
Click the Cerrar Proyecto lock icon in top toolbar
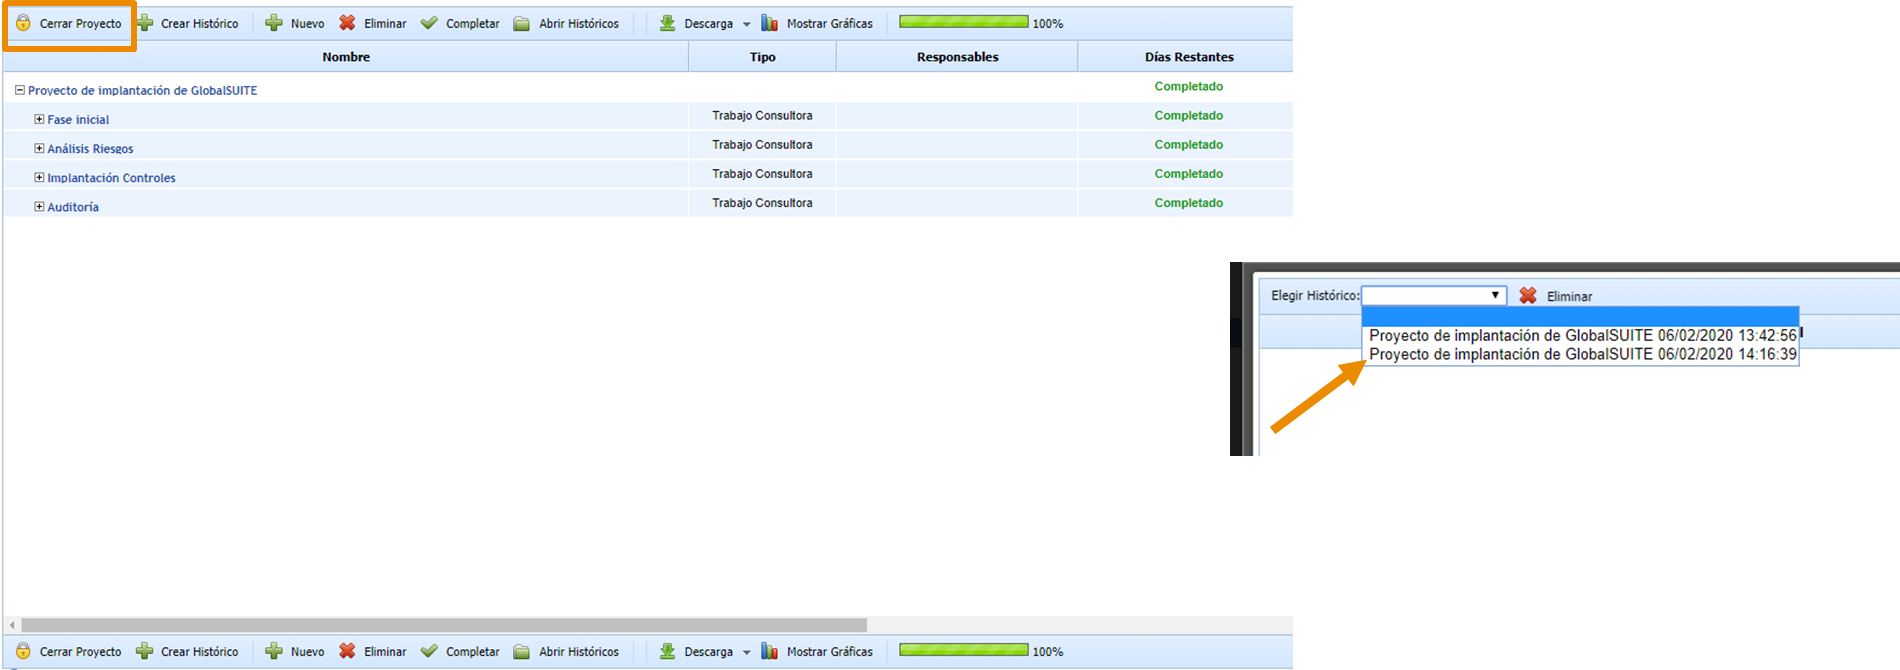pyautogui.click(x=23, y=23)
